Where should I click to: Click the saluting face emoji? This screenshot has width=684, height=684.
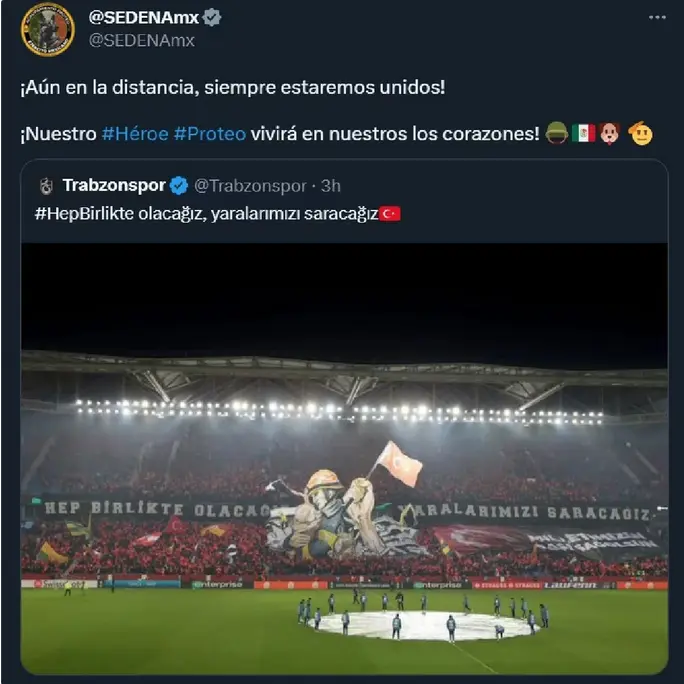click(x=640, y=133)
